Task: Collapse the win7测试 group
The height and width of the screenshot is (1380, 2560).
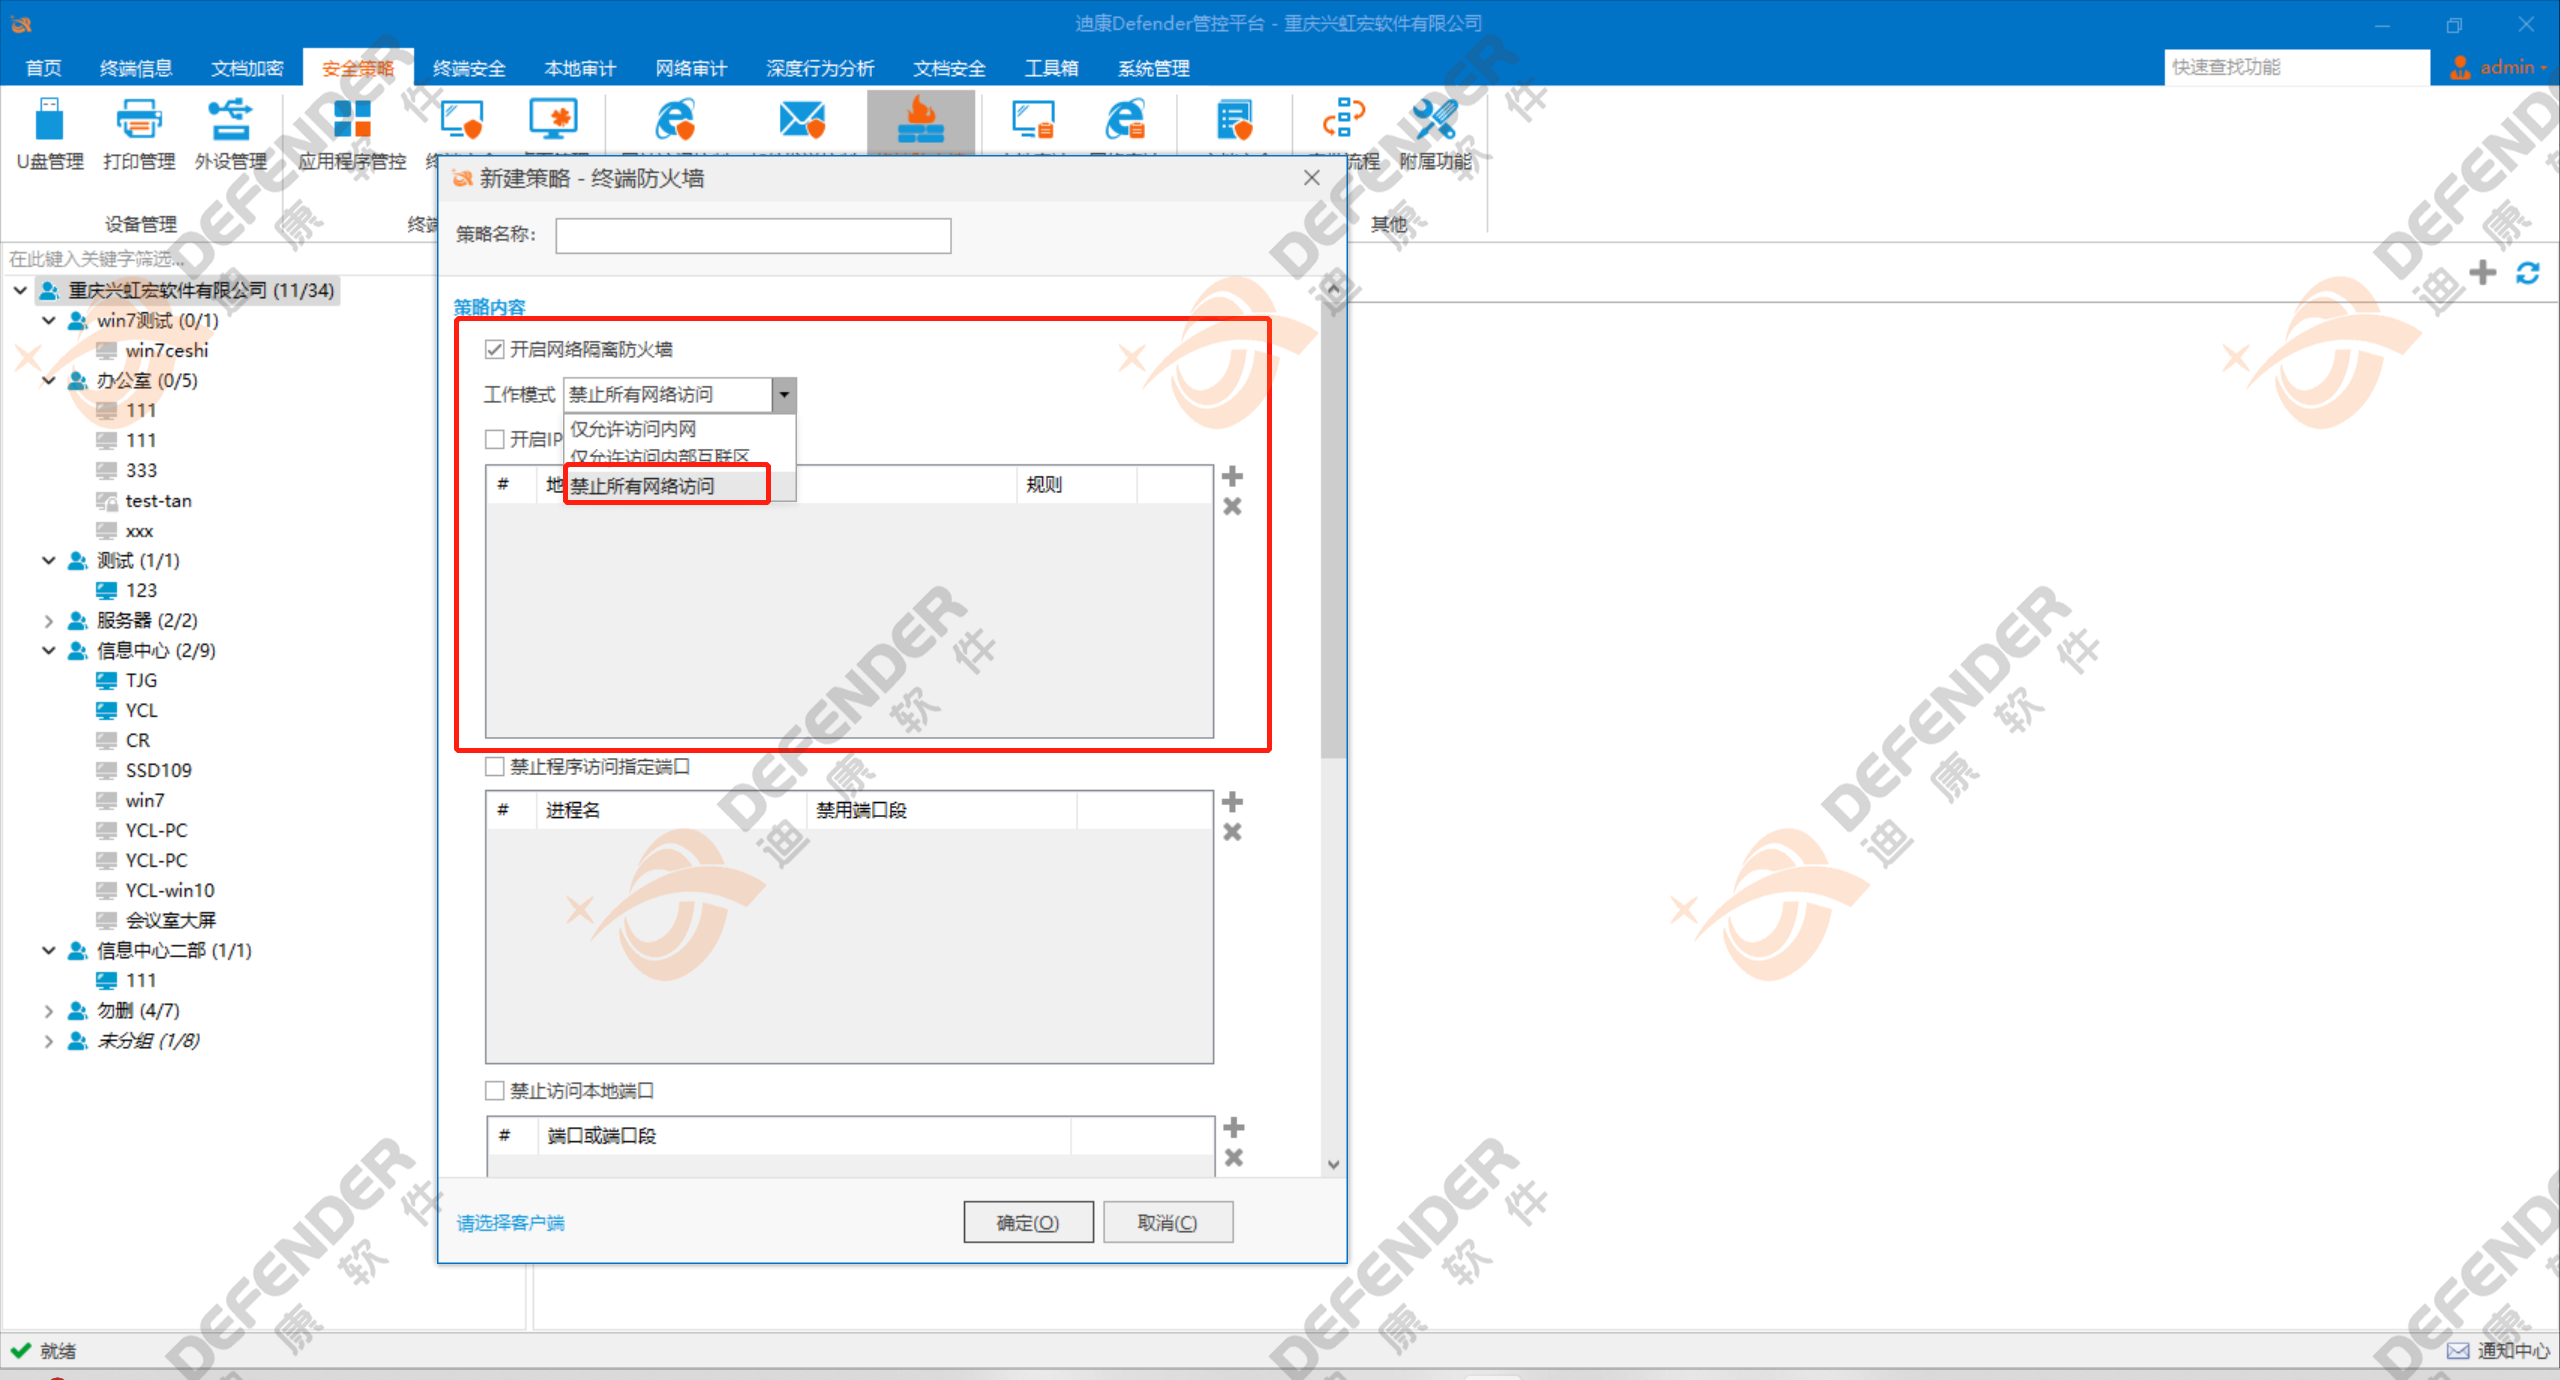Action: pos(48,320)
